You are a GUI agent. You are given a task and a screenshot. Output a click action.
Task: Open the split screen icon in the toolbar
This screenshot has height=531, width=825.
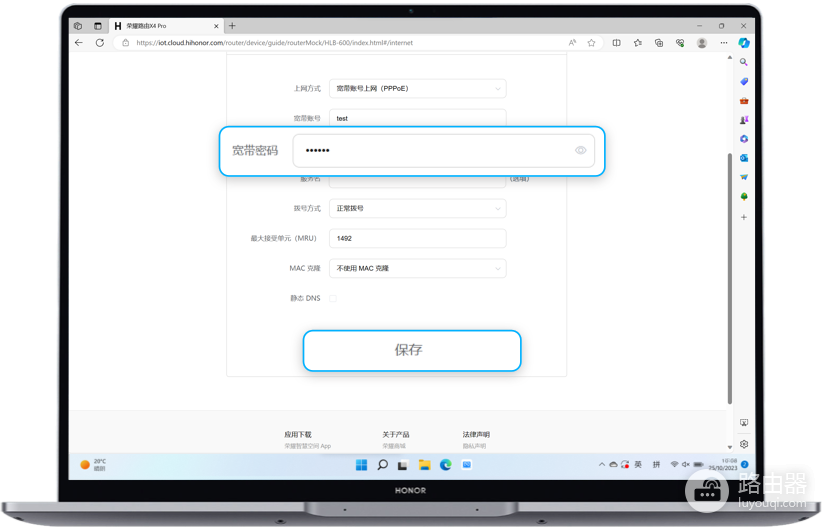point(616,43)
